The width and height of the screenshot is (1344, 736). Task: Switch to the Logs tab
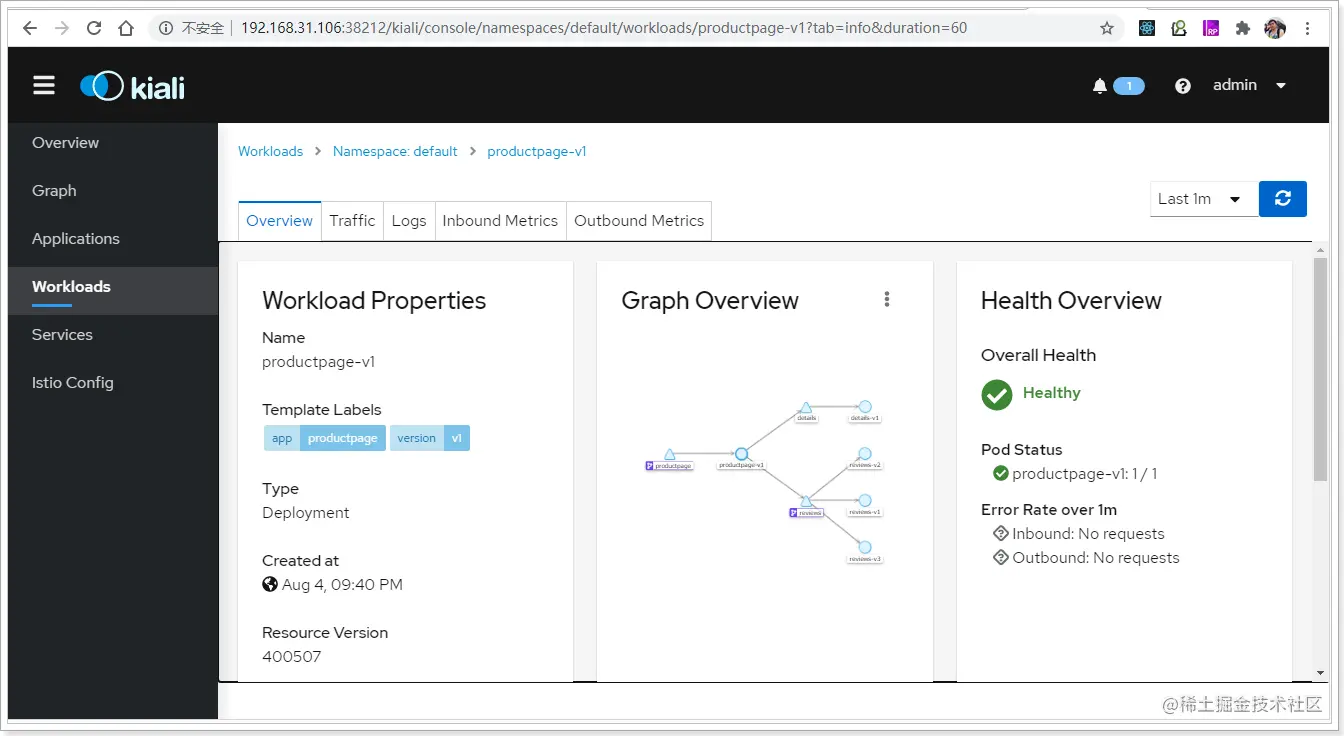(x=409, y=221)
